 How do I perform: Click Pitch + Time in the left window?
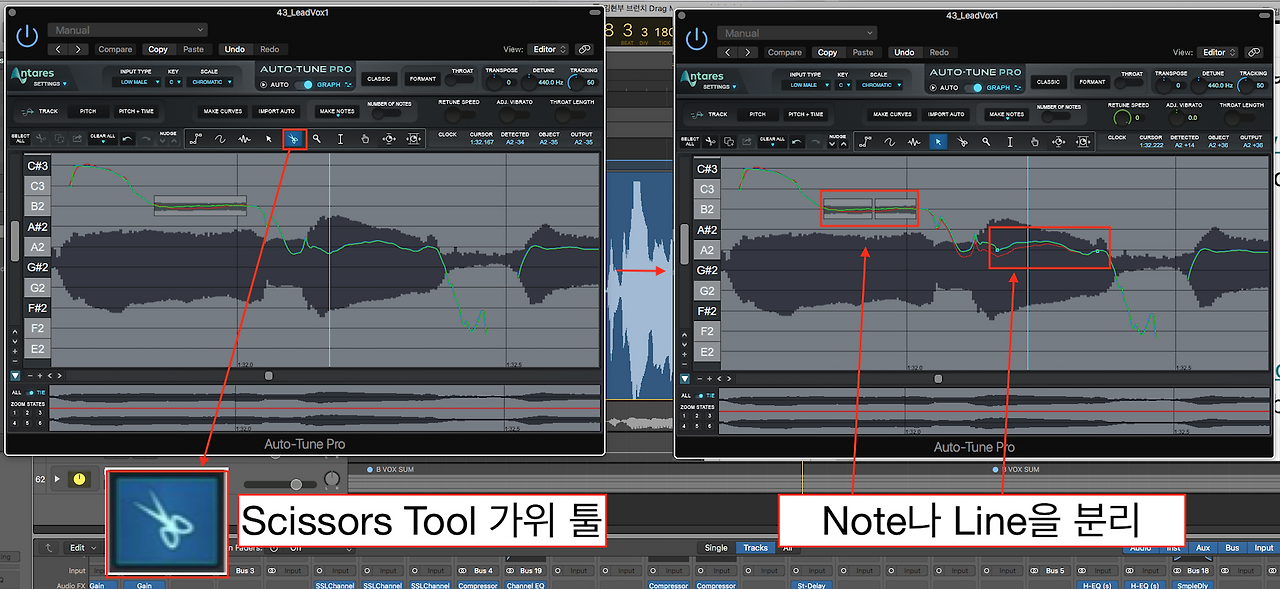[136, 111]
